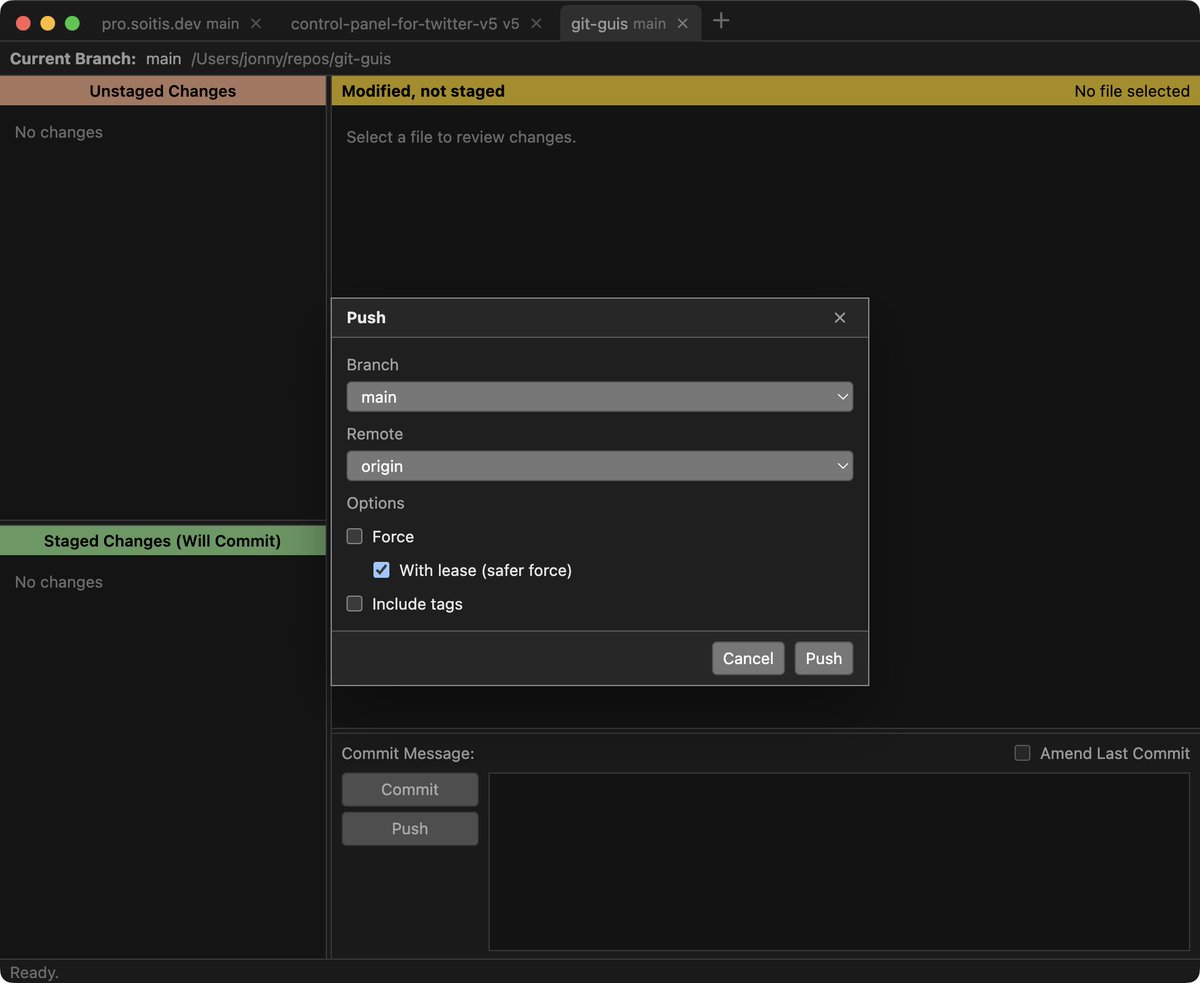Click the macOS yellow minimize button
Screen dimensions: 1200x983
click(x=47, y=23)
